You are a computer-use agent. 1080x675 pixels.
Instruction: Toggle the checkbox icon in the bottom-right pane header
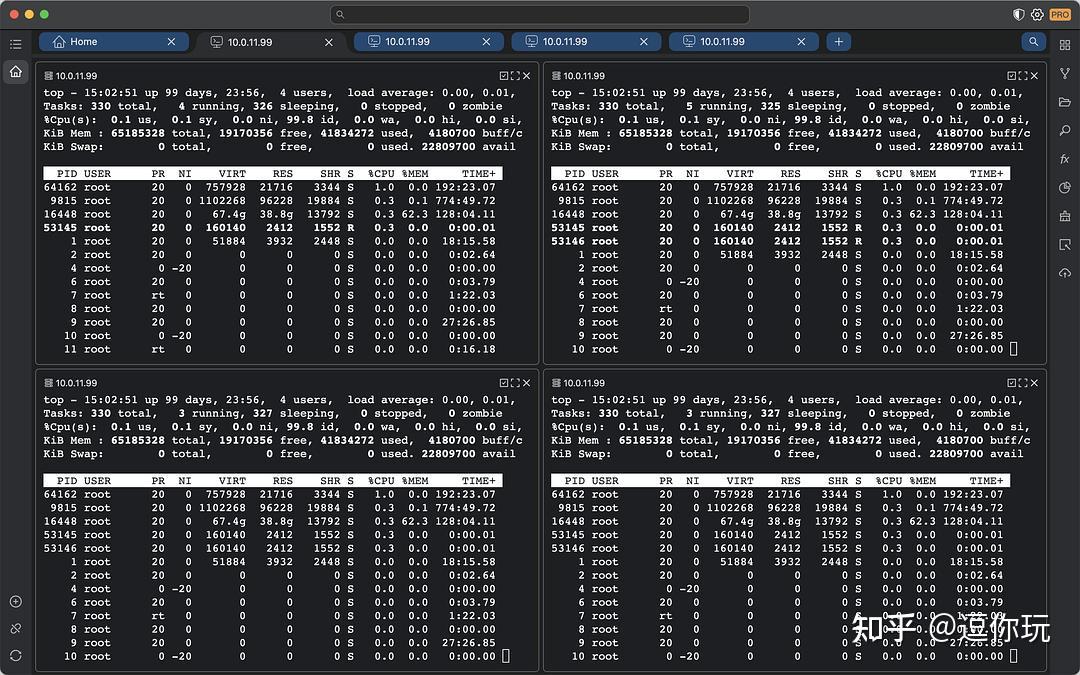coord(1011,383)
